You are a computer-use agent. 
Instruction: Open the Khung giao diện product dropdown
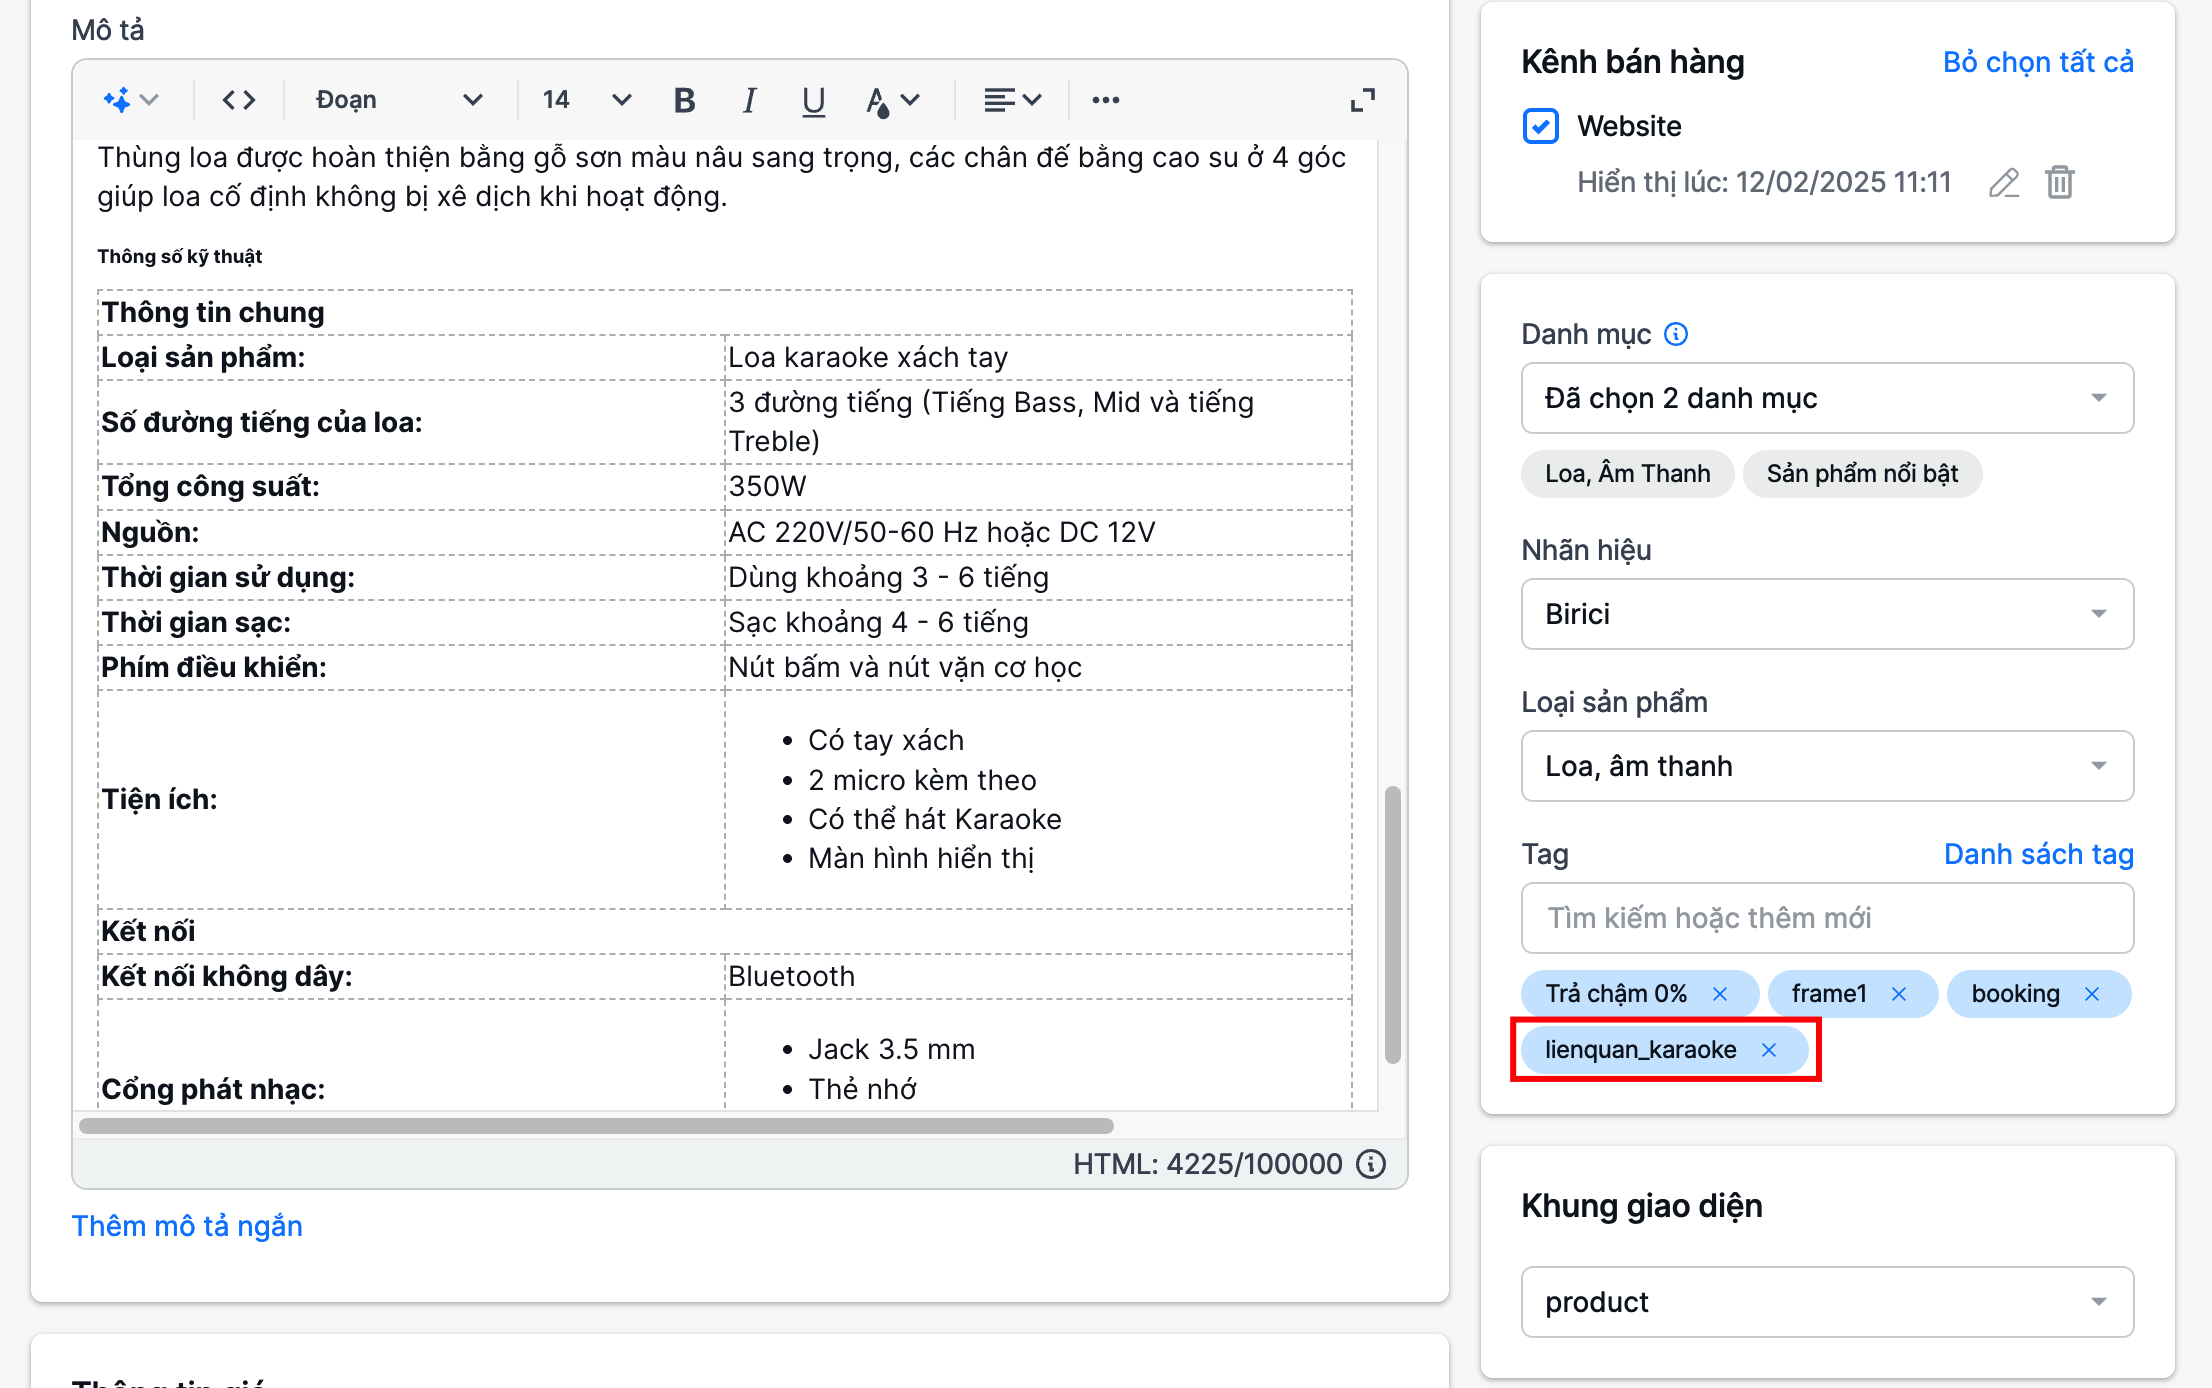tap(1826, 1302)
